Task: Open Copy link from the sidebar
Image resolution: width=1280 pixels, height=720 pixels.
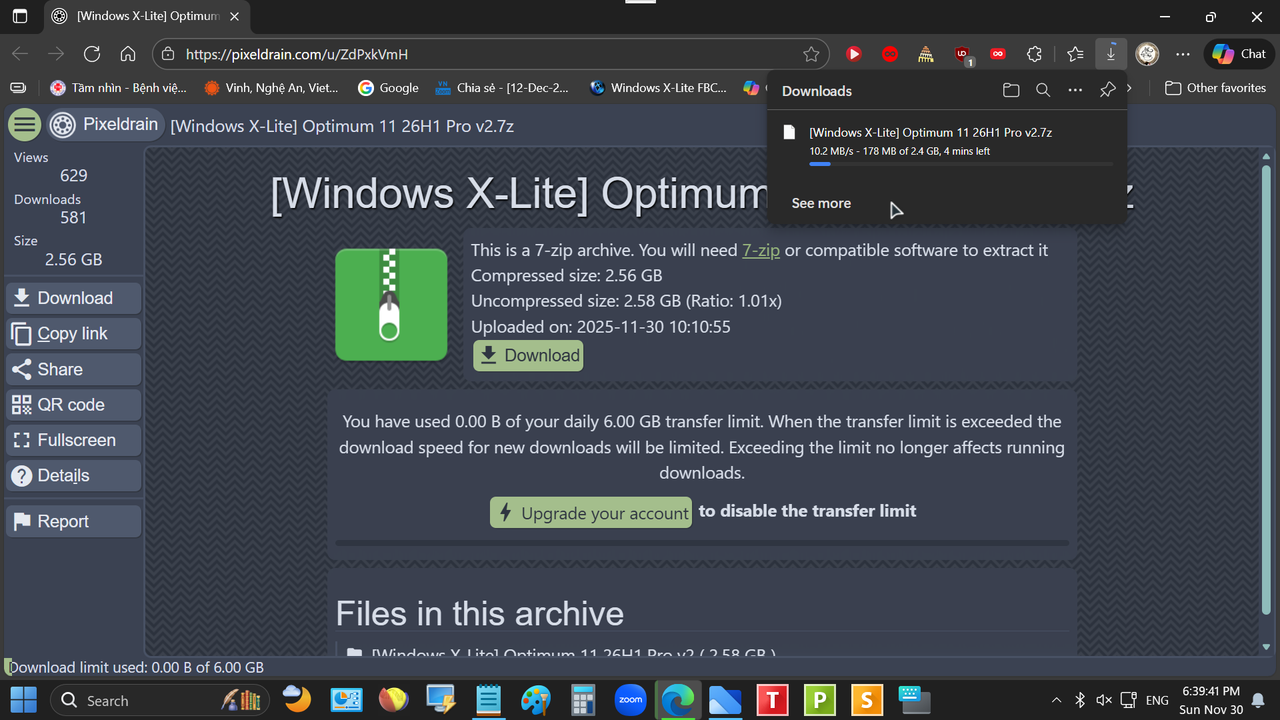Action: click(x=73, y=333)
